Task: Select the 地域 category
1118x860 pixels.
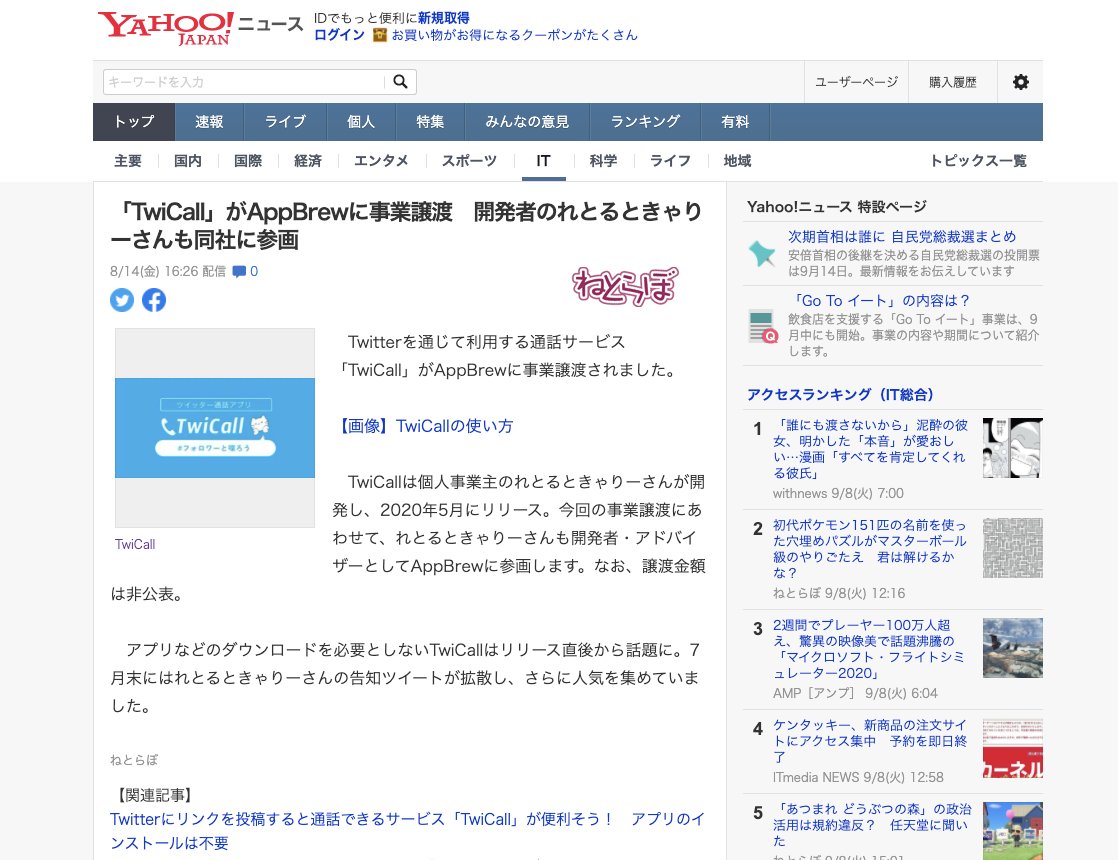Action: coord(737,161)
